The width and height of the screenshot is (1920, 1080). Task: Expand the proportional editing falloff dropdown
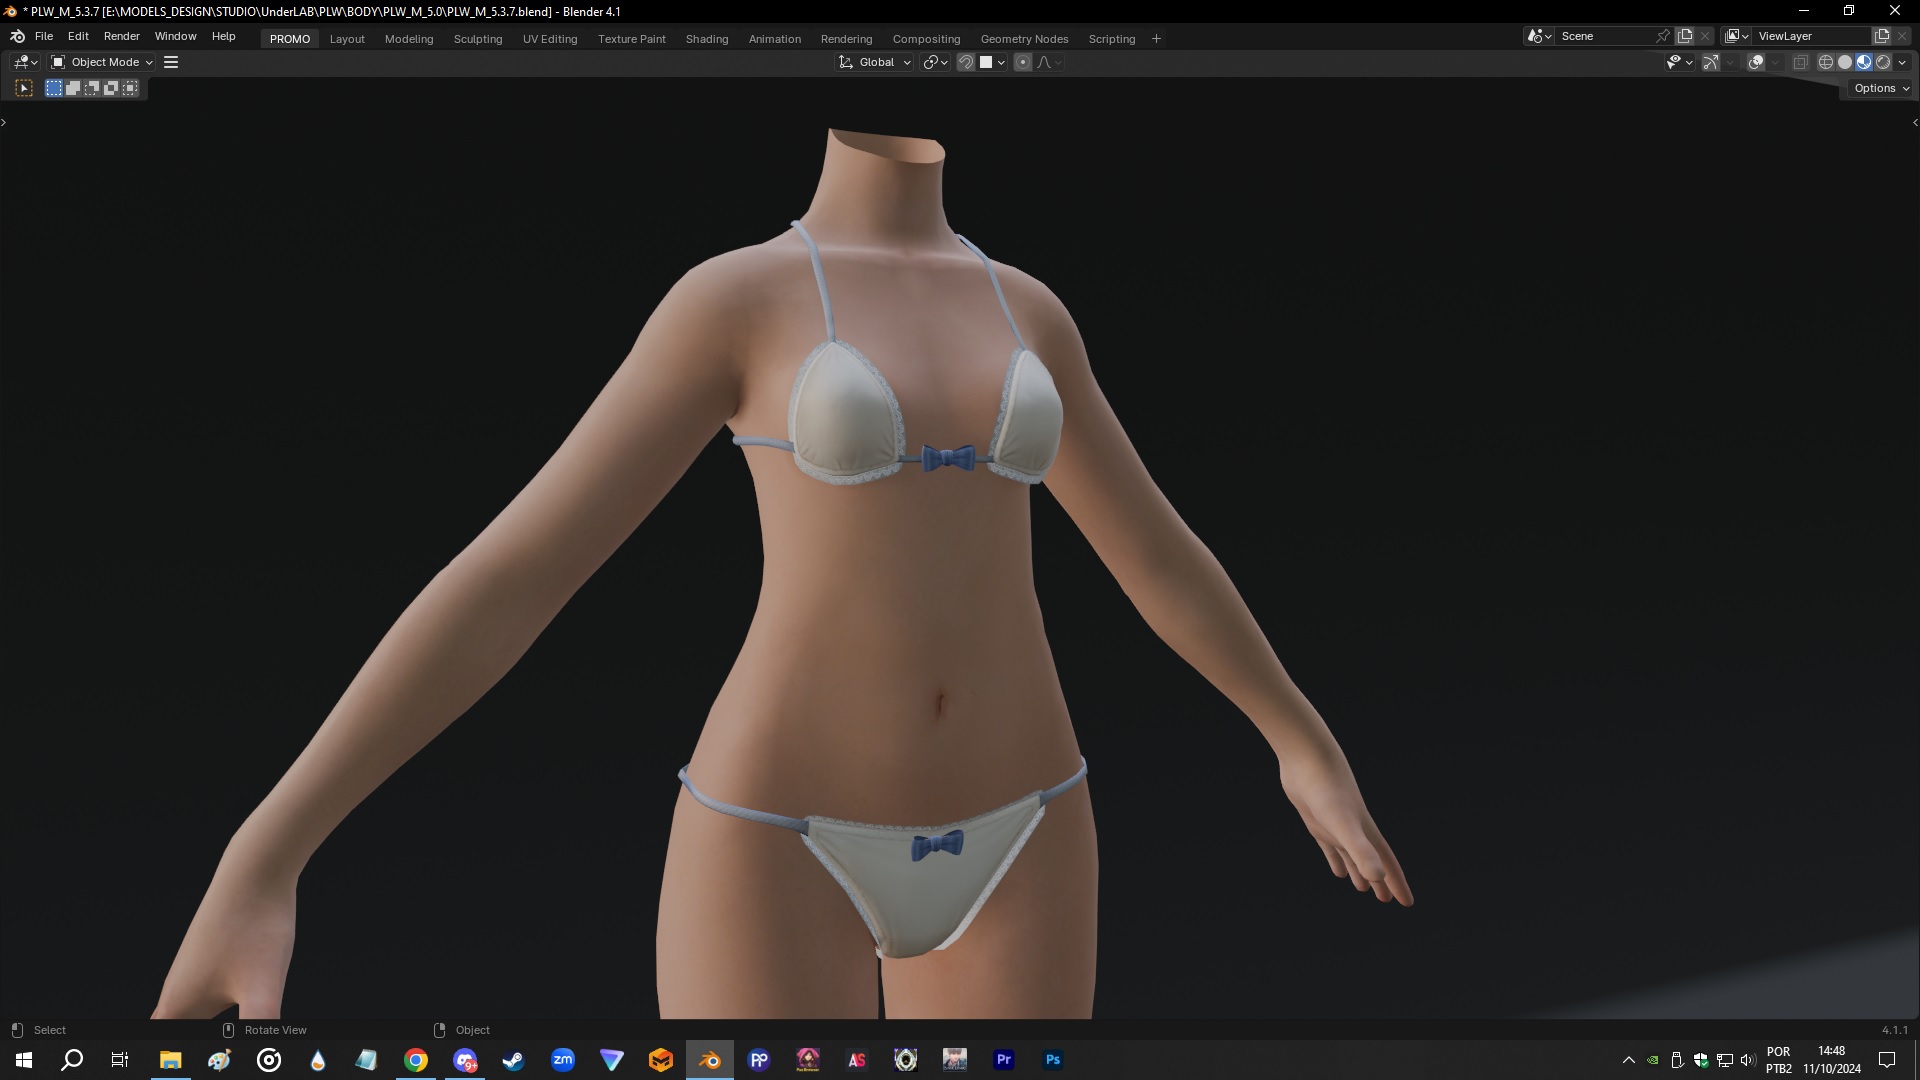[x=1056, y=62]
